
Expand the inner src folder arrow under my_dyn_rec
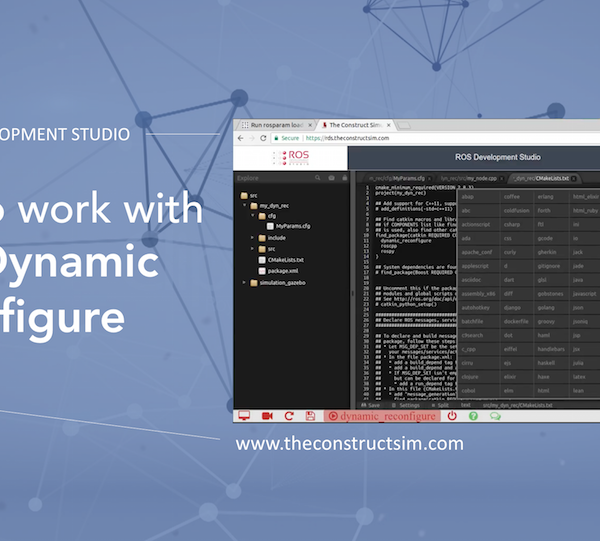[x=252, y=249]
